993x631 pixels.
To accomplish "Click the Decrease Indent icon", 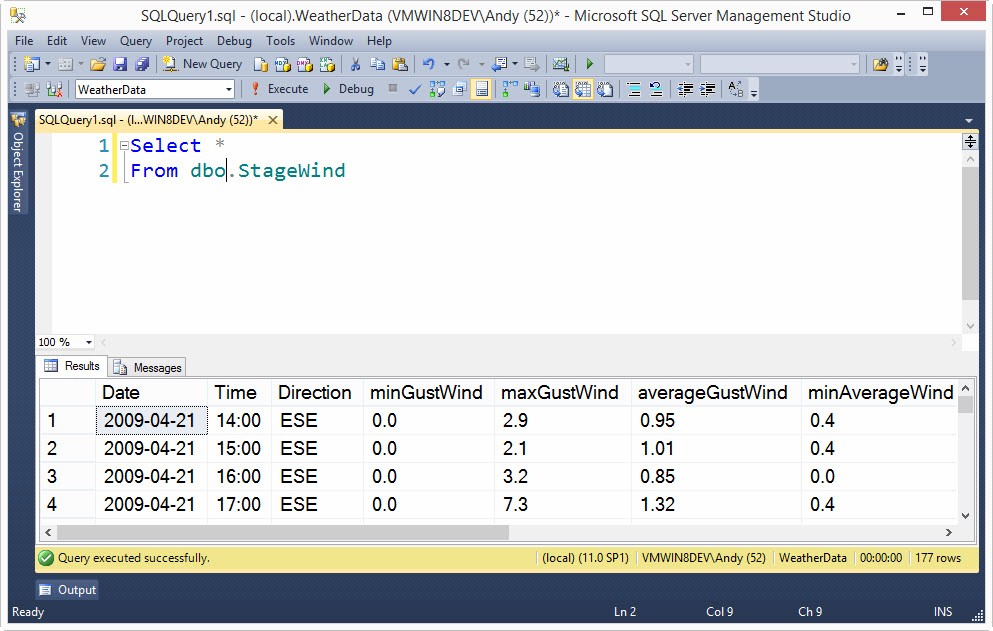I will point(685,89).
